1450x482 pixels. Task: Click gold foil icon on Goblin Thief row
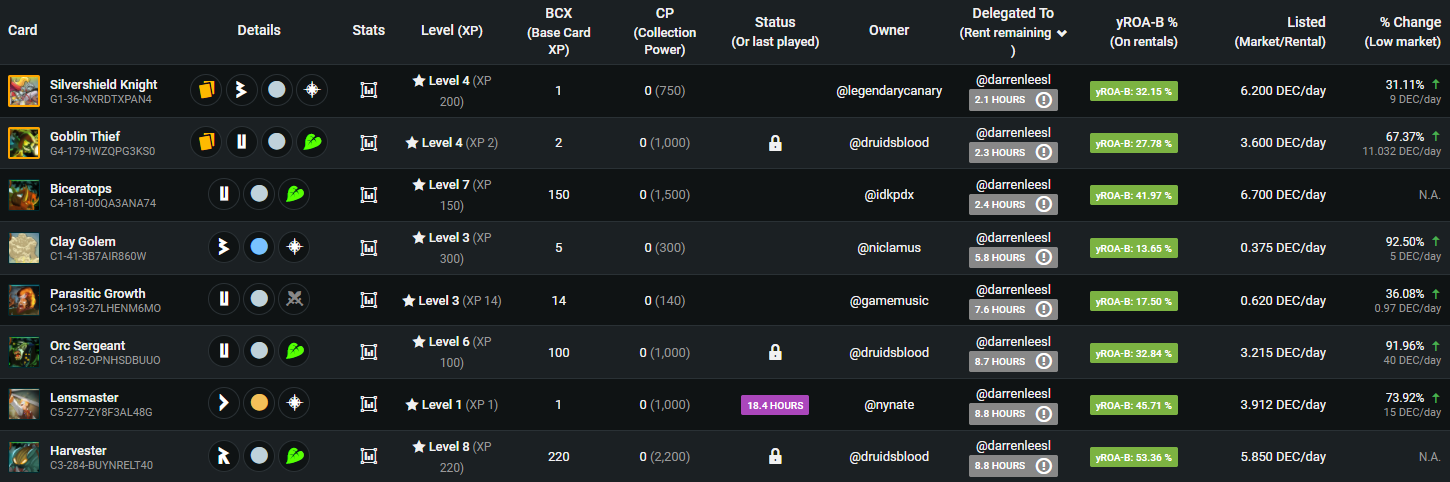(x=205, y=143)
